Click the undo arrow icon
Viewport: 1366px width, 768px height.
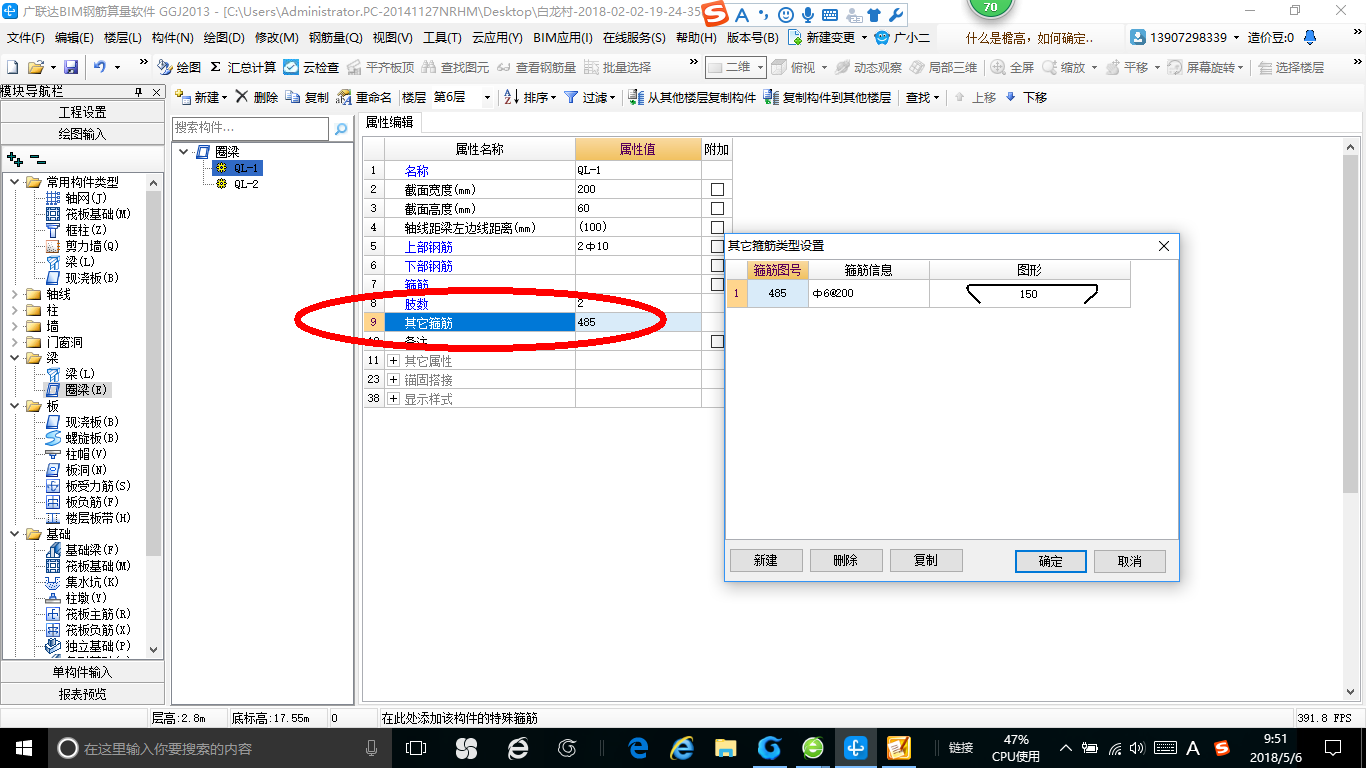[100, 67]
